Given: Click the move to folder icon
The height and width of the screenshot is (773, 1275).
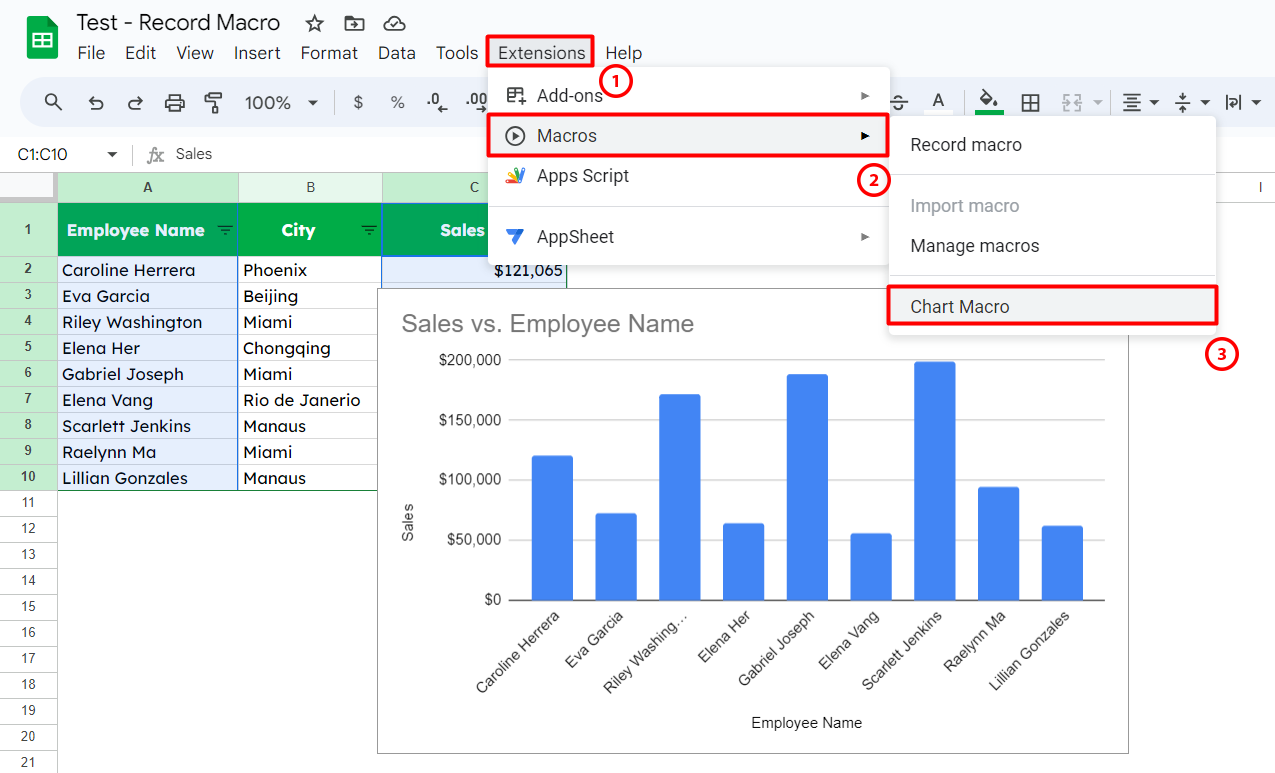Looking at the screenshot, I should point(354,23).
